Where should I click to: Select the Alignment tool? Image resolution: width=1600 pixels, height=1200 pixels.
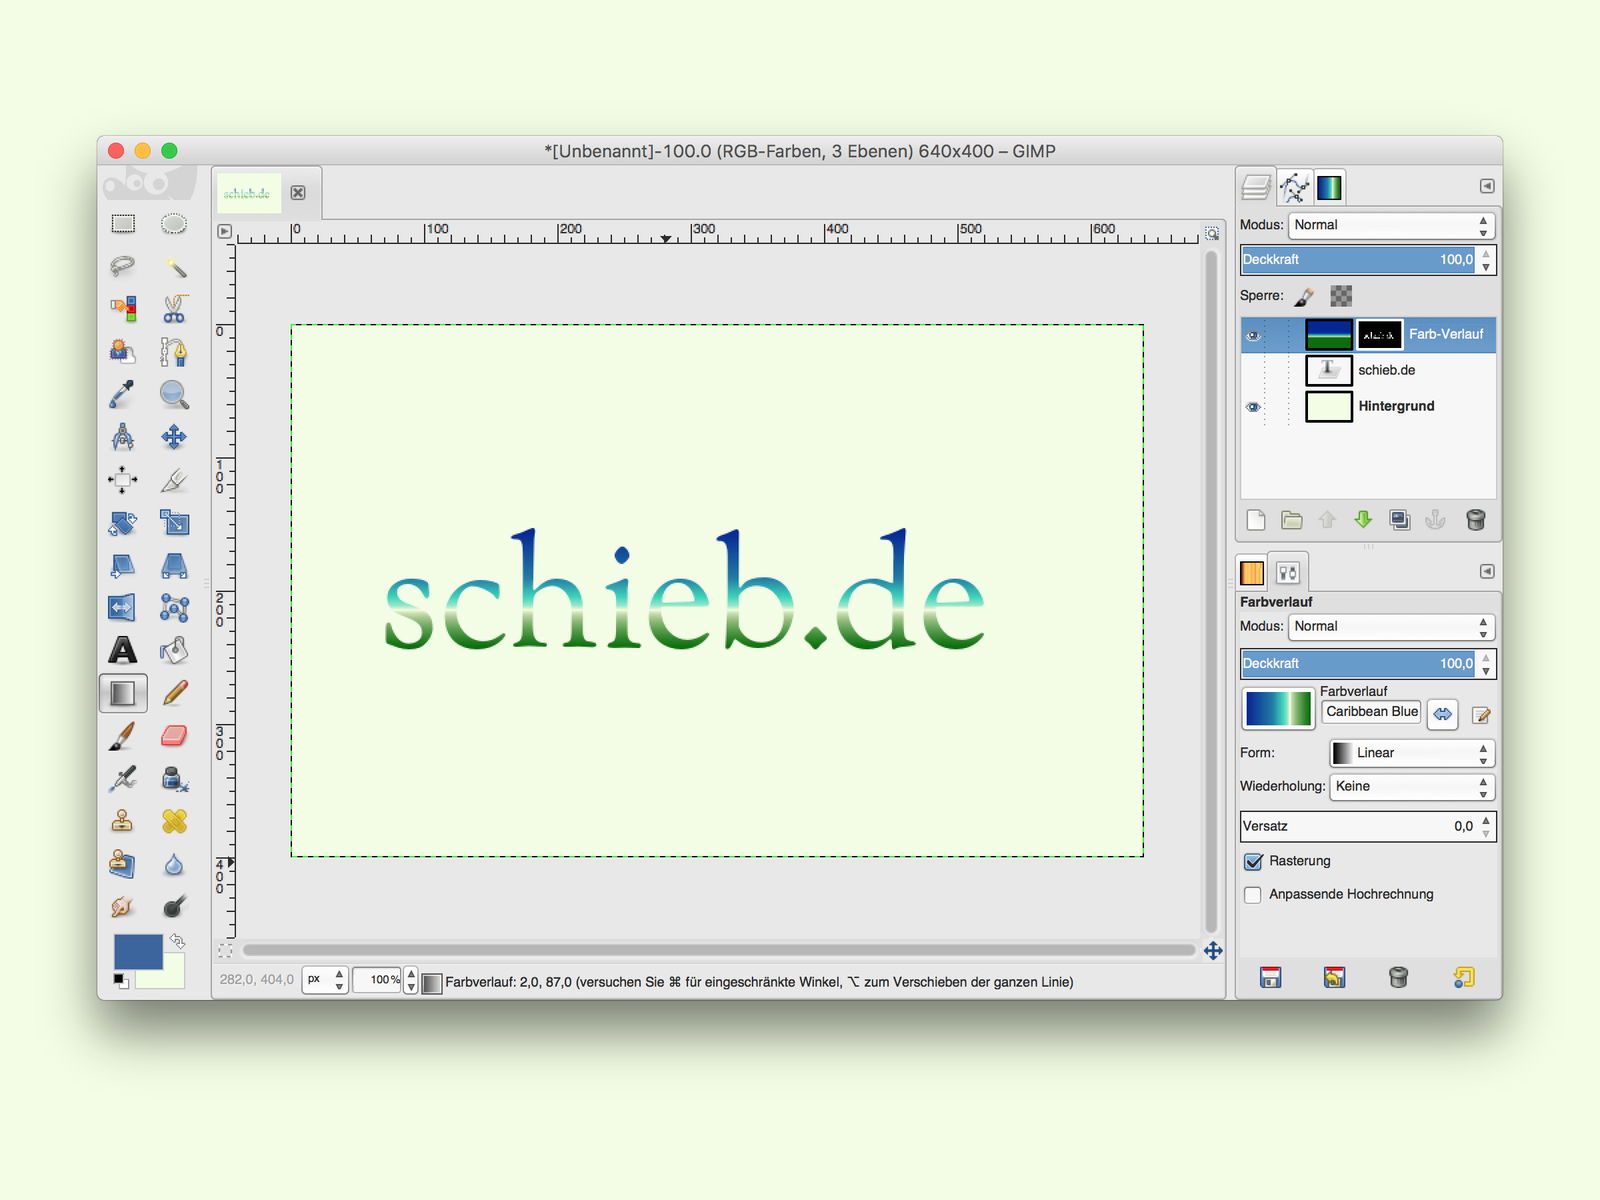point(123,480)
